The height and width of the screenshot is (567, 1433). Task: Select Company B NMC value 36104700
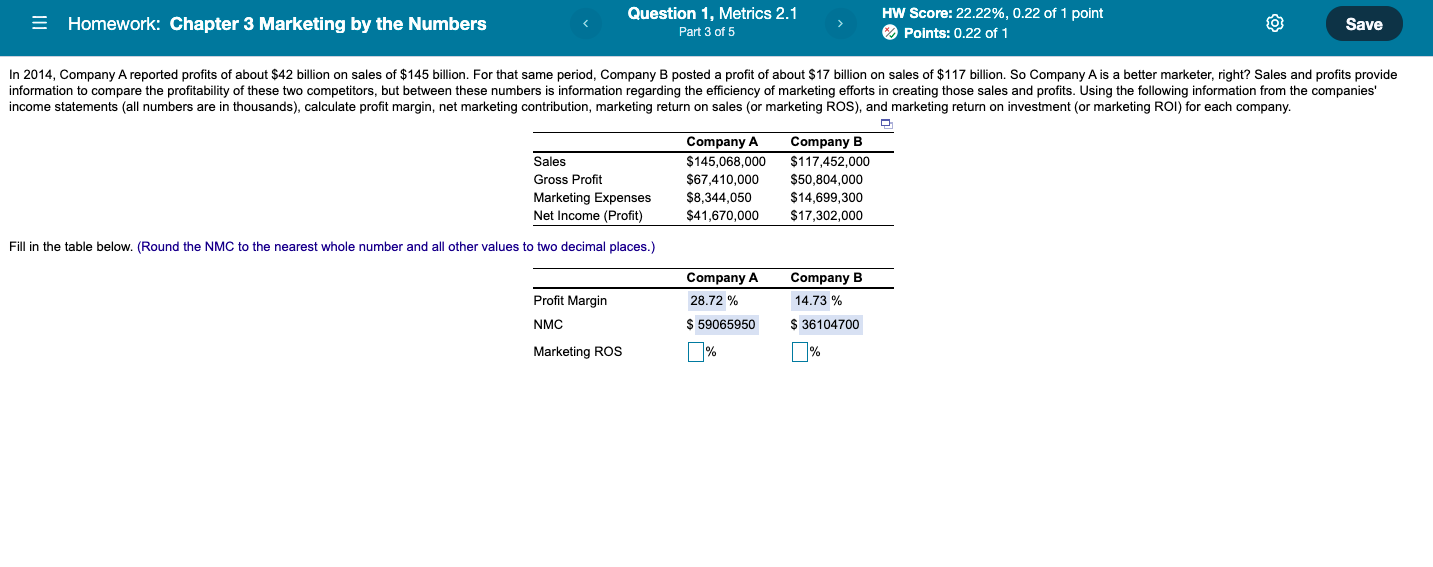(830, 325)
